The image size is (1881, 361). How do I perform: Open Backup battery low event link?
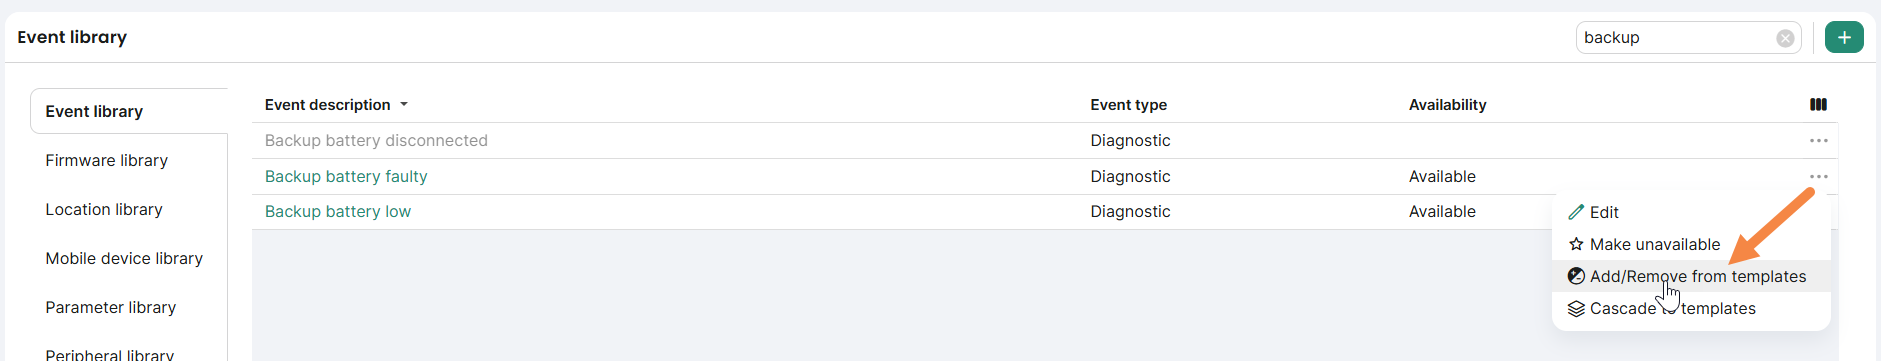(x=338, y=212)
